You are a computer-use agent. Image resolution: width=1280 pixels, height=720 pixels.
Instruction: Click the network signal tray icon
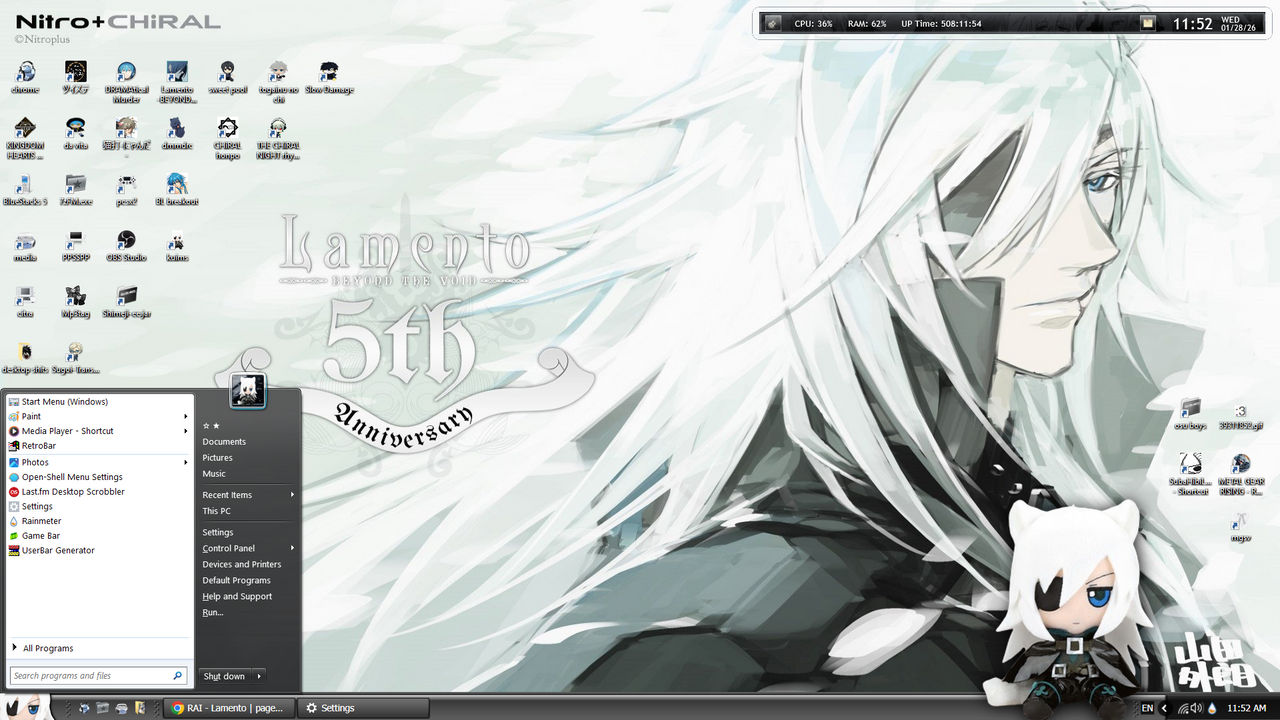[x=1182, y=708]
